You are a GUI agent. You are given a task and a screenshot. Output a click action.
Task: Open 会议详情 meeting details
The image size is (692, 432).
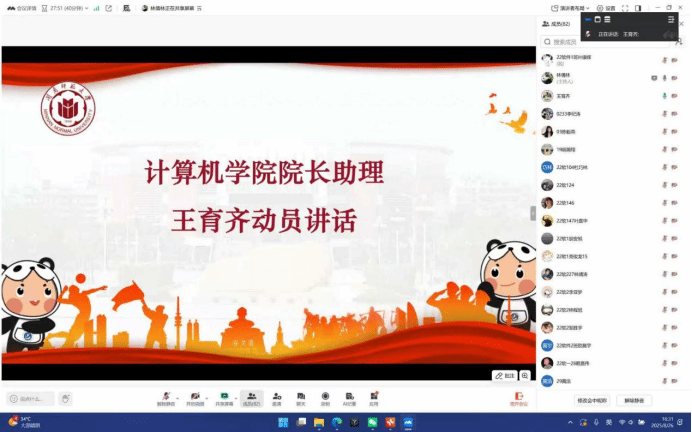tap(18, 7)
